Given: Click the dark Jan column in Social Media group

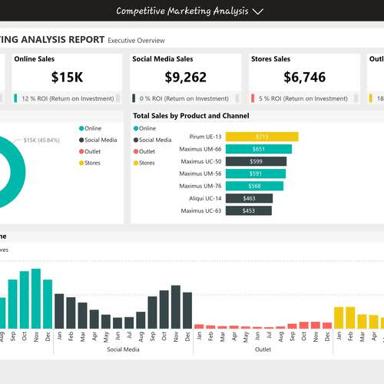Looking at the screenshot, I should (59, 311).
